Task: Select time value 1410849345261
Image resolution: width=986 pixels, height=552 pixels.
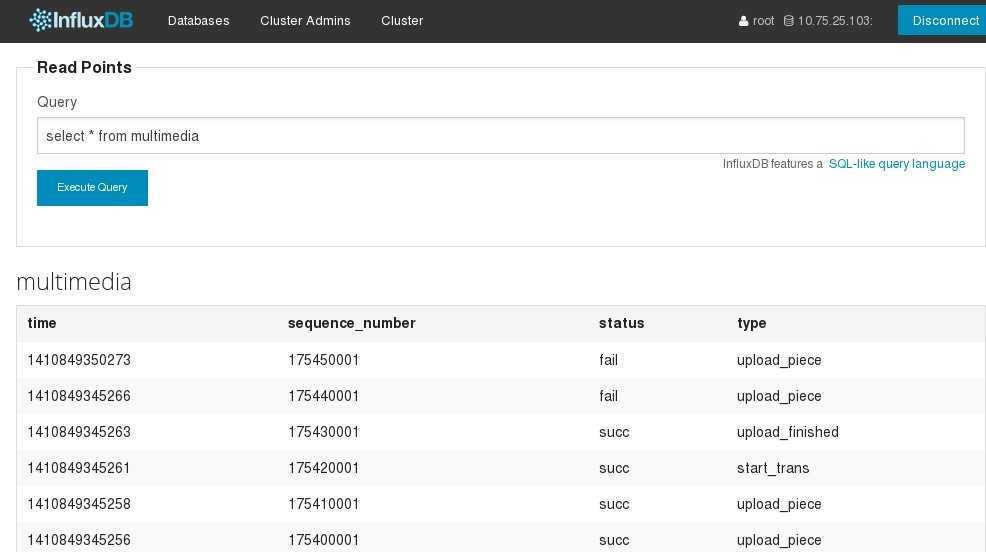Action: pos(79,468)
